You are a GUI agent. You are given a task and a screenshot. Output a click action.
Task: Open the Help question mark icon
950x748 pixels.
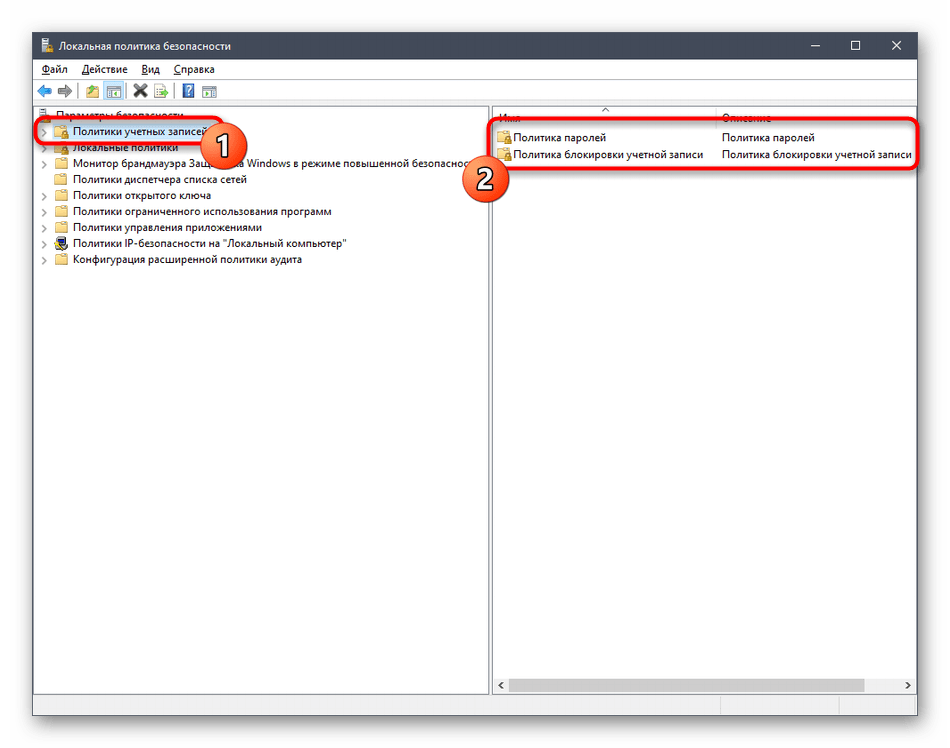188,91
